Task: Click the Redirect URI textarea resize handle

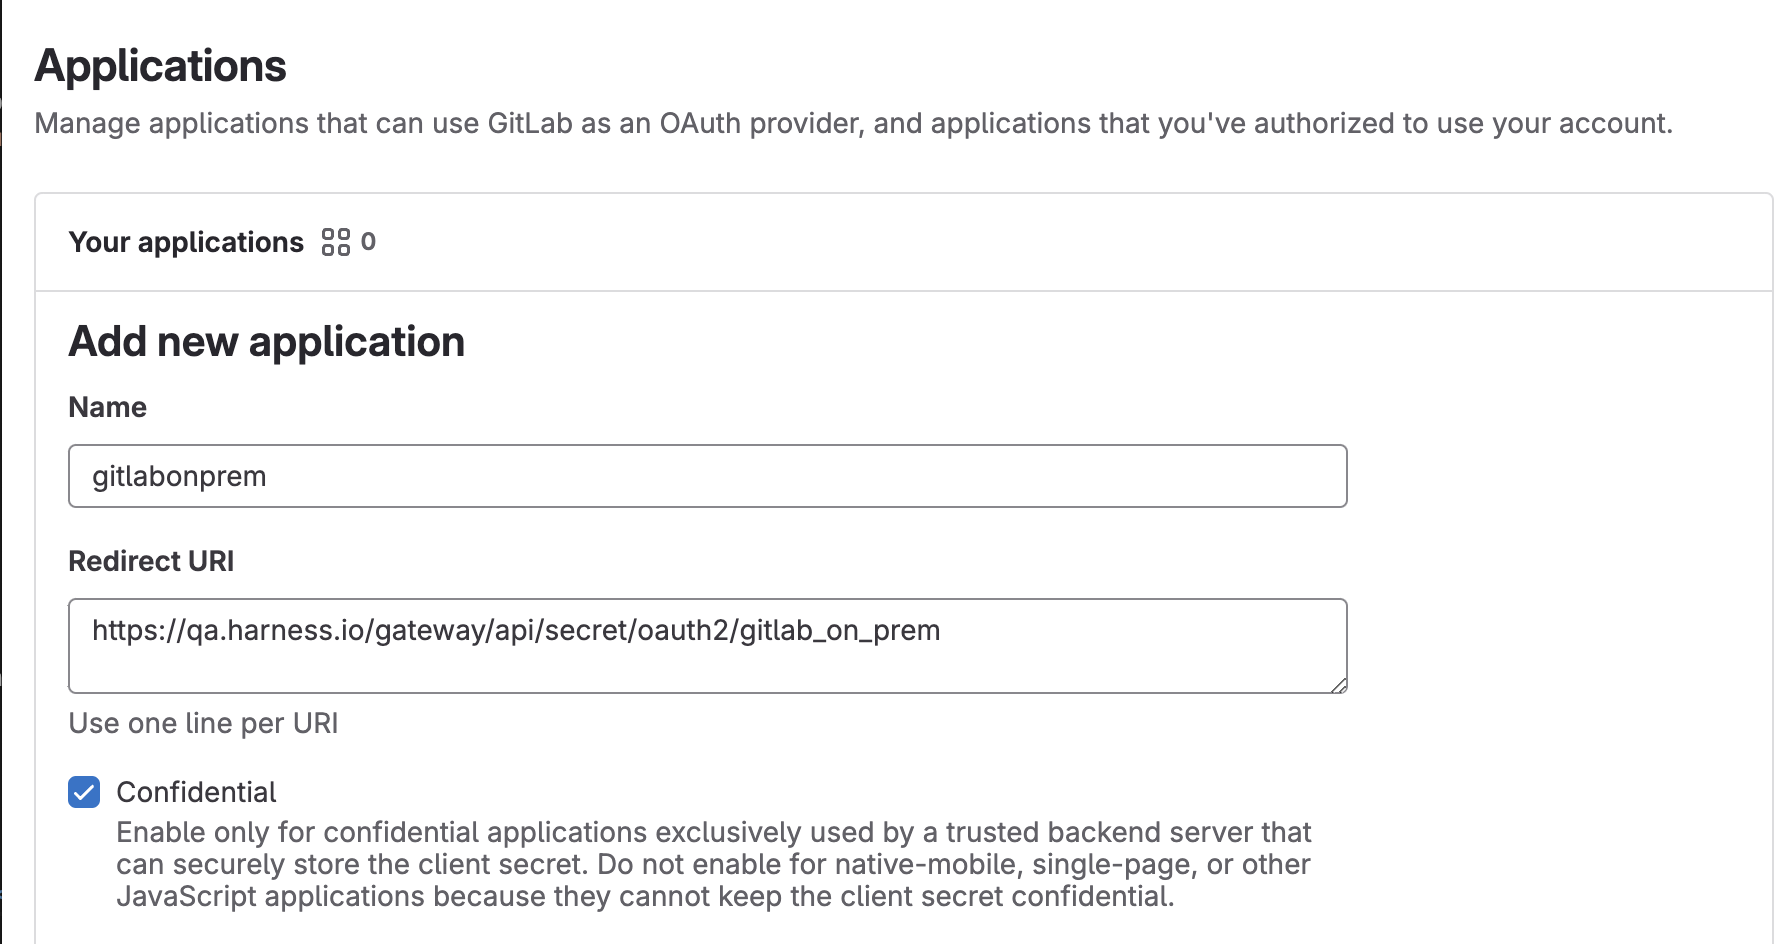Action: point(1339,685)
